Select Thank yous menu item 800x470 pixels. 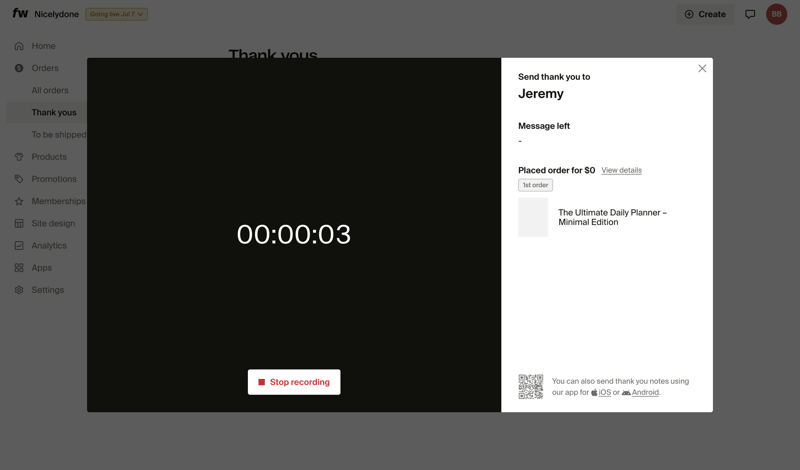(54, 113)
